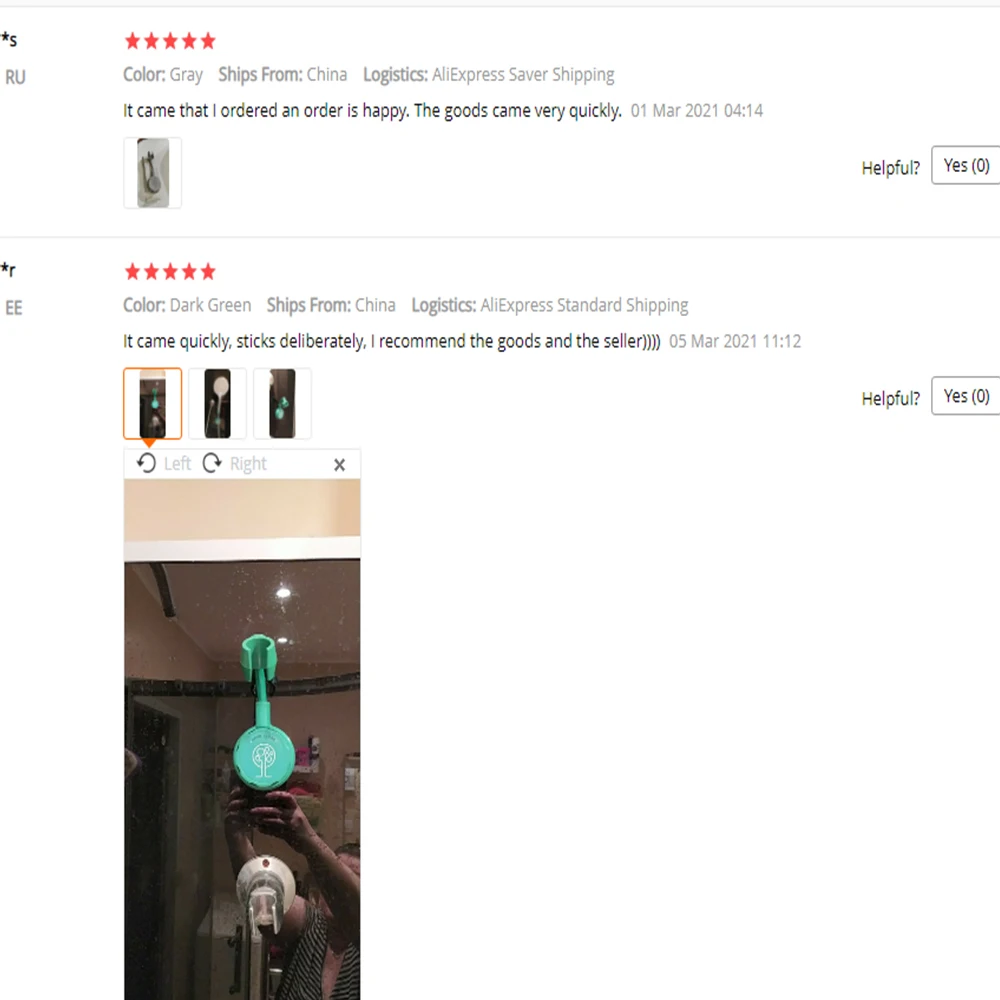The height and width of the screenshot is (1000, 1000).
Task: Click the AliExpress Saver Shipping text
Action: point(523,75)
